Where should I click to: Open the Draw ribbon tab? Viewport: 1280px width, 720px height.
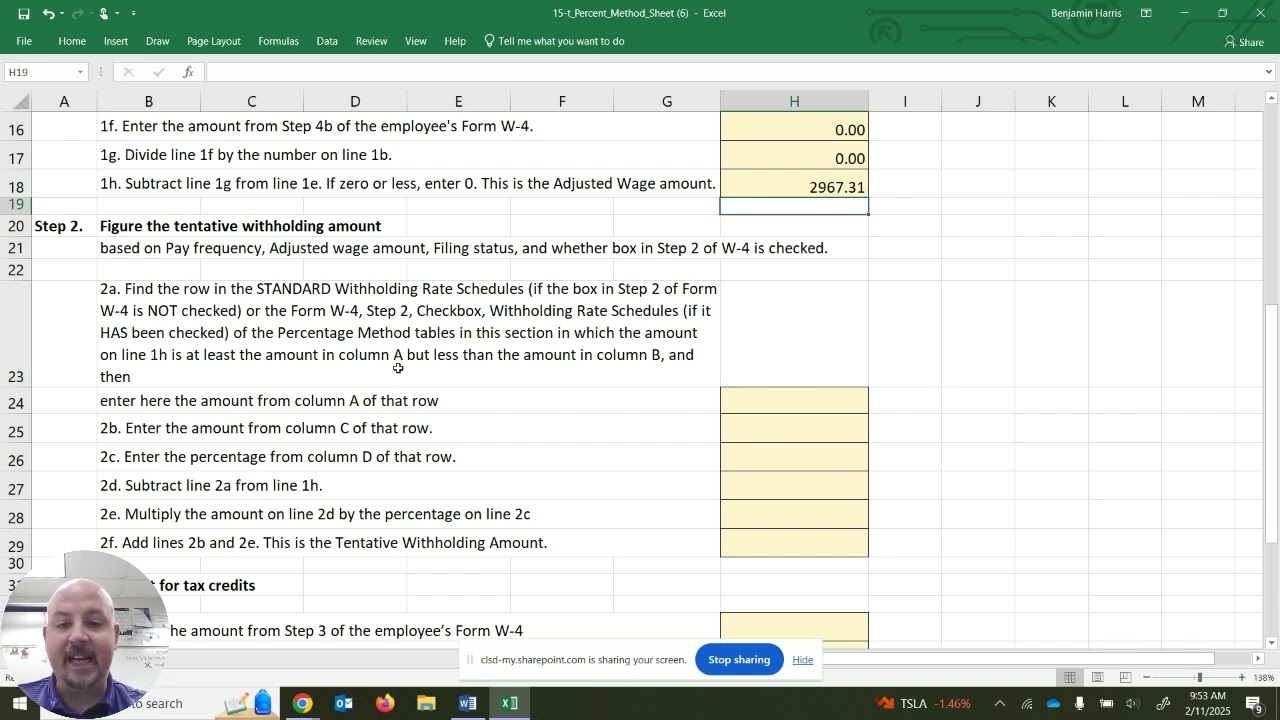point(158,41)
